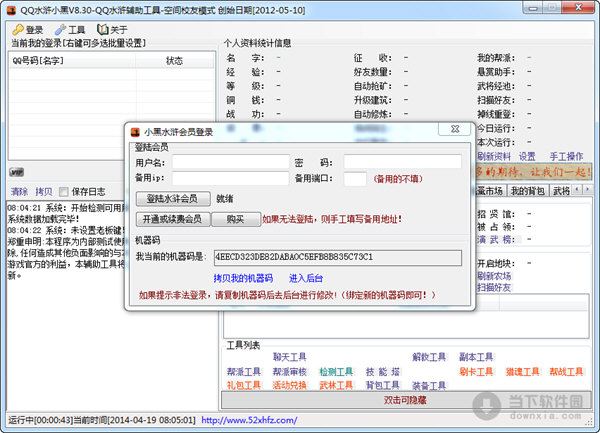
Task: Open the 刷卡工具 tool
Action: pos(476,371)
